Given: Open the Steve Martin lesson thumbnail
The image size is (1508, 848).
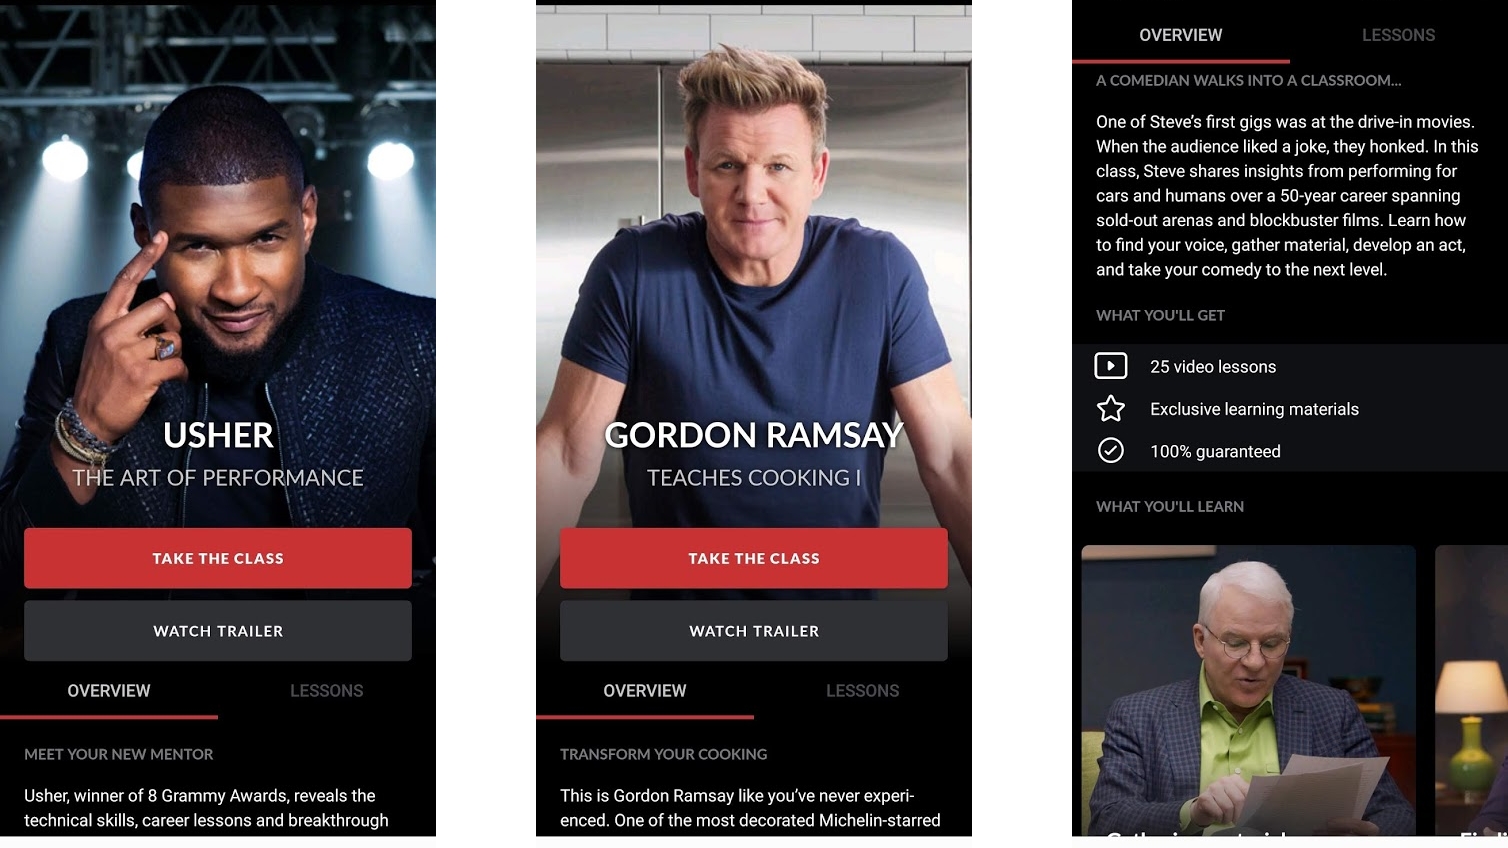Looking at the screenshot, I should coord(1249,690).
